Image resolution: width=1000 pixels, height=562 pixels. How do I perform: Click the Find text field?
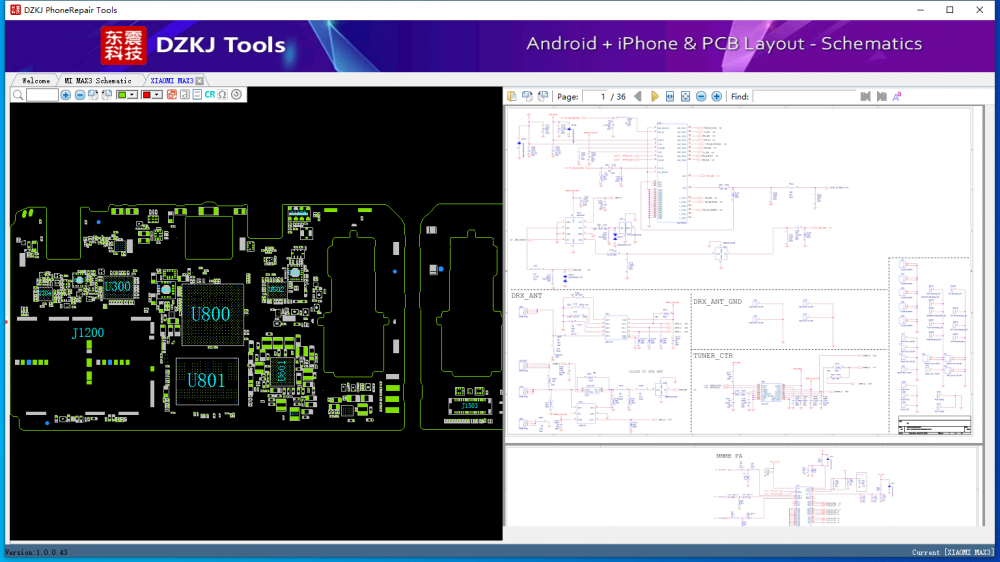click(x=804, y=96)
